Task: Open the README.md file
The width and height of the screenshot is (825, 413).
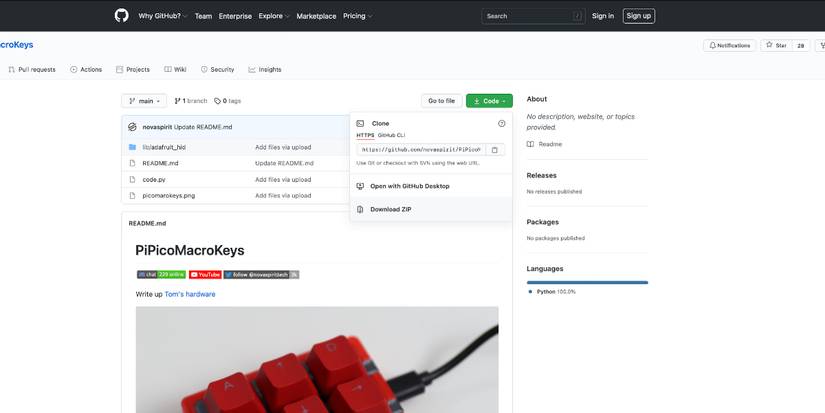Action: (160, 164)
